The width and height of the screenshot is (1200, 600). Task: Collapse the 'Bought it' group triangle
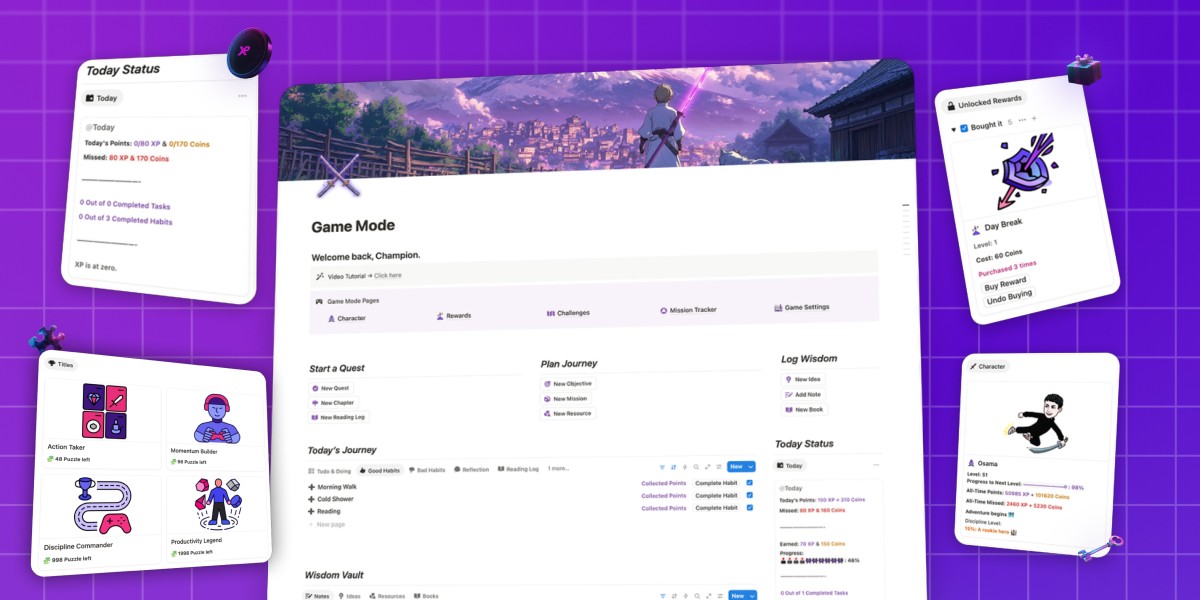(953, 129)
